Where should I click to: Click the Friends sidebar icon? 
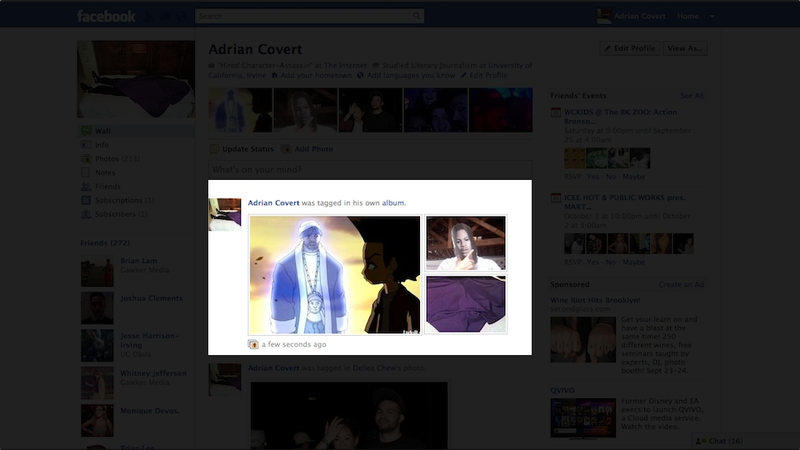click(x=86, y=186)
